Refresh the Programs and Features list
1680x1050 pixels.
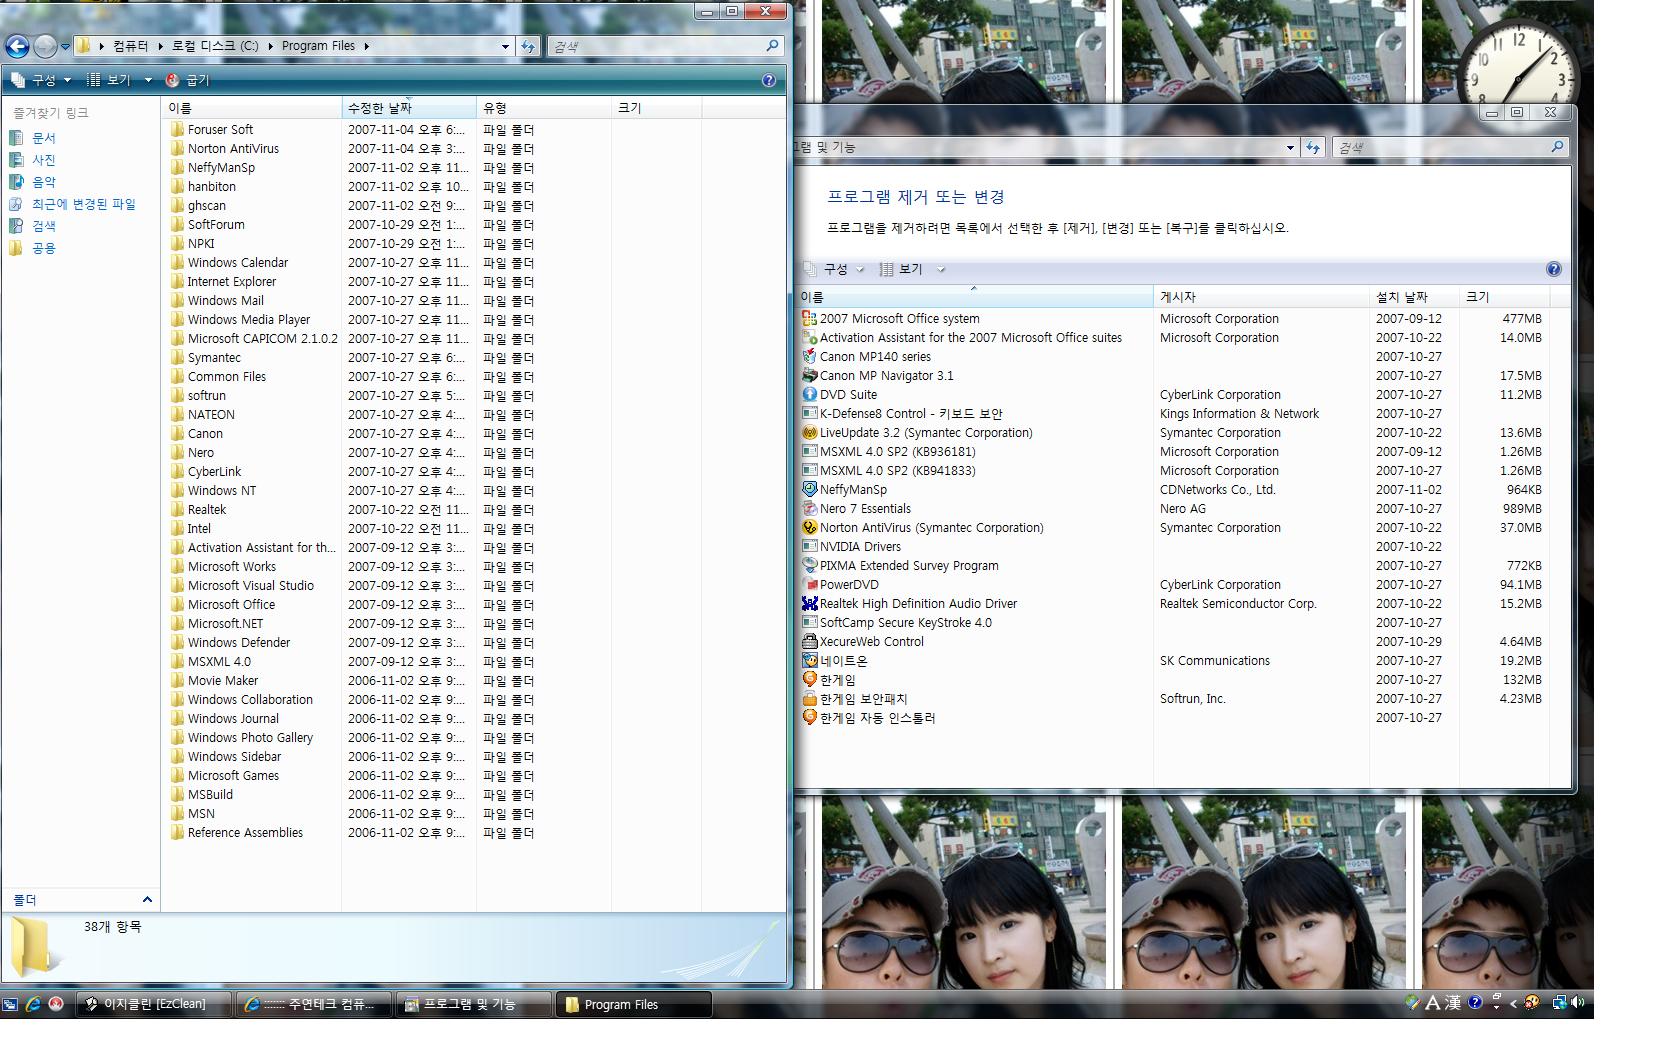[1313, 147]
